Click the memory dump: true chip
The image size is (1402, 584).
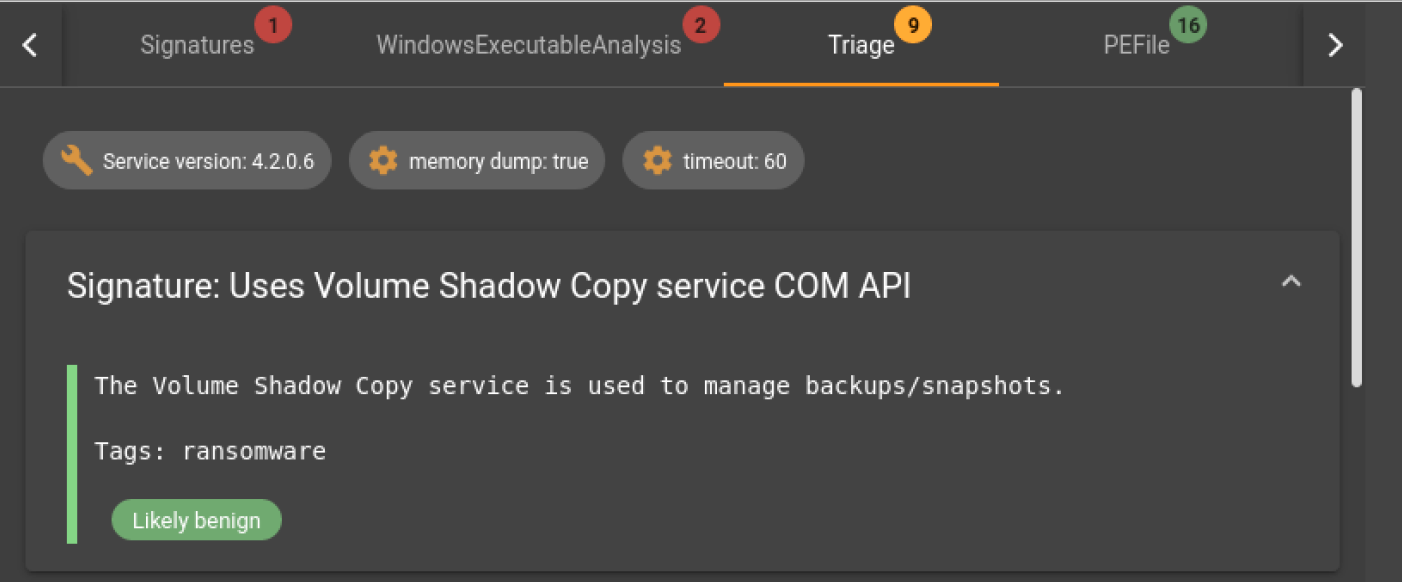point(477,160)
